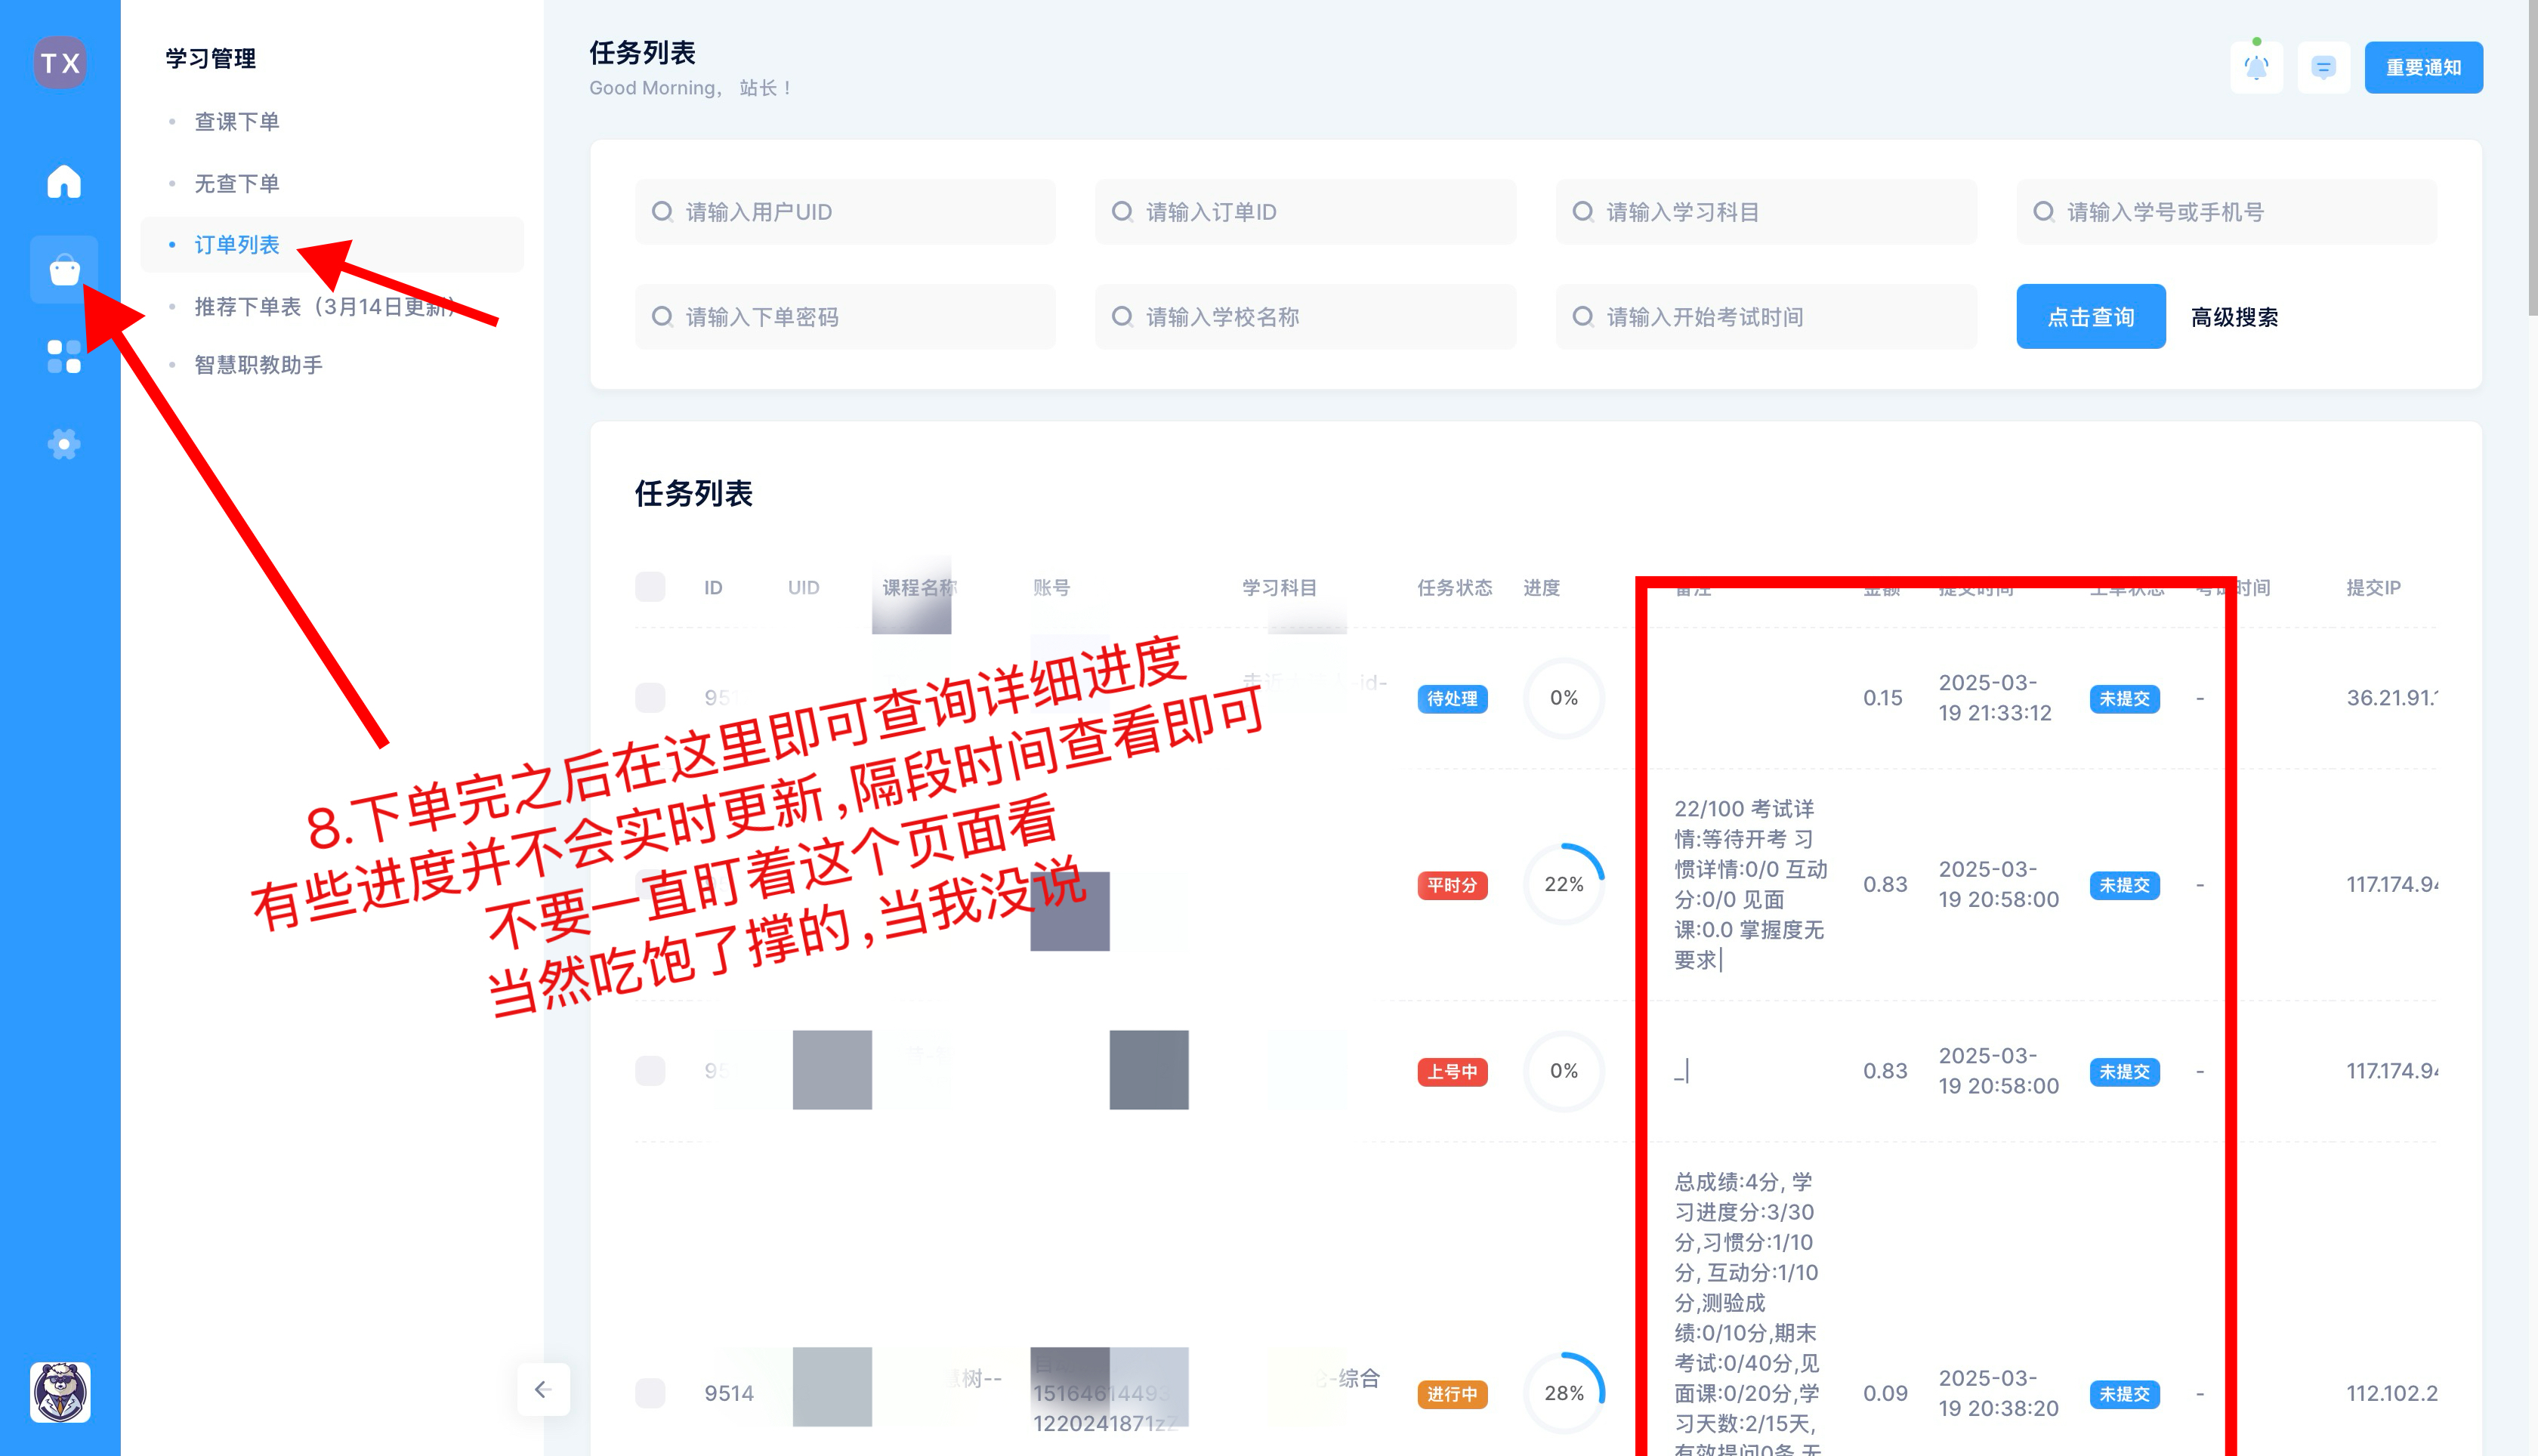The width and height of the screenshot is (2538, 1456).
Task: Focus the 请输入学习科目 field
Action: [x=1766, y=211]
